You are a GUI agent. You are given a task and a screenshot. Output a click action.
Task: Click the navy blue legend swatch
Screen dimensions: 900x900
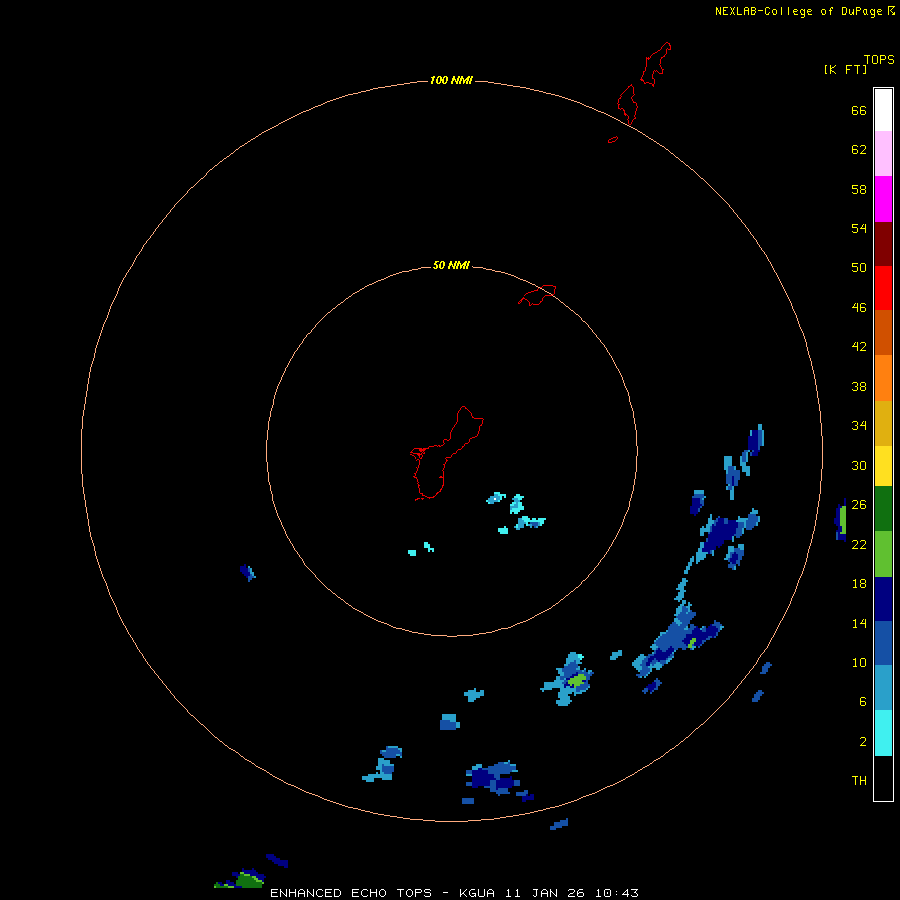point(883,599)
